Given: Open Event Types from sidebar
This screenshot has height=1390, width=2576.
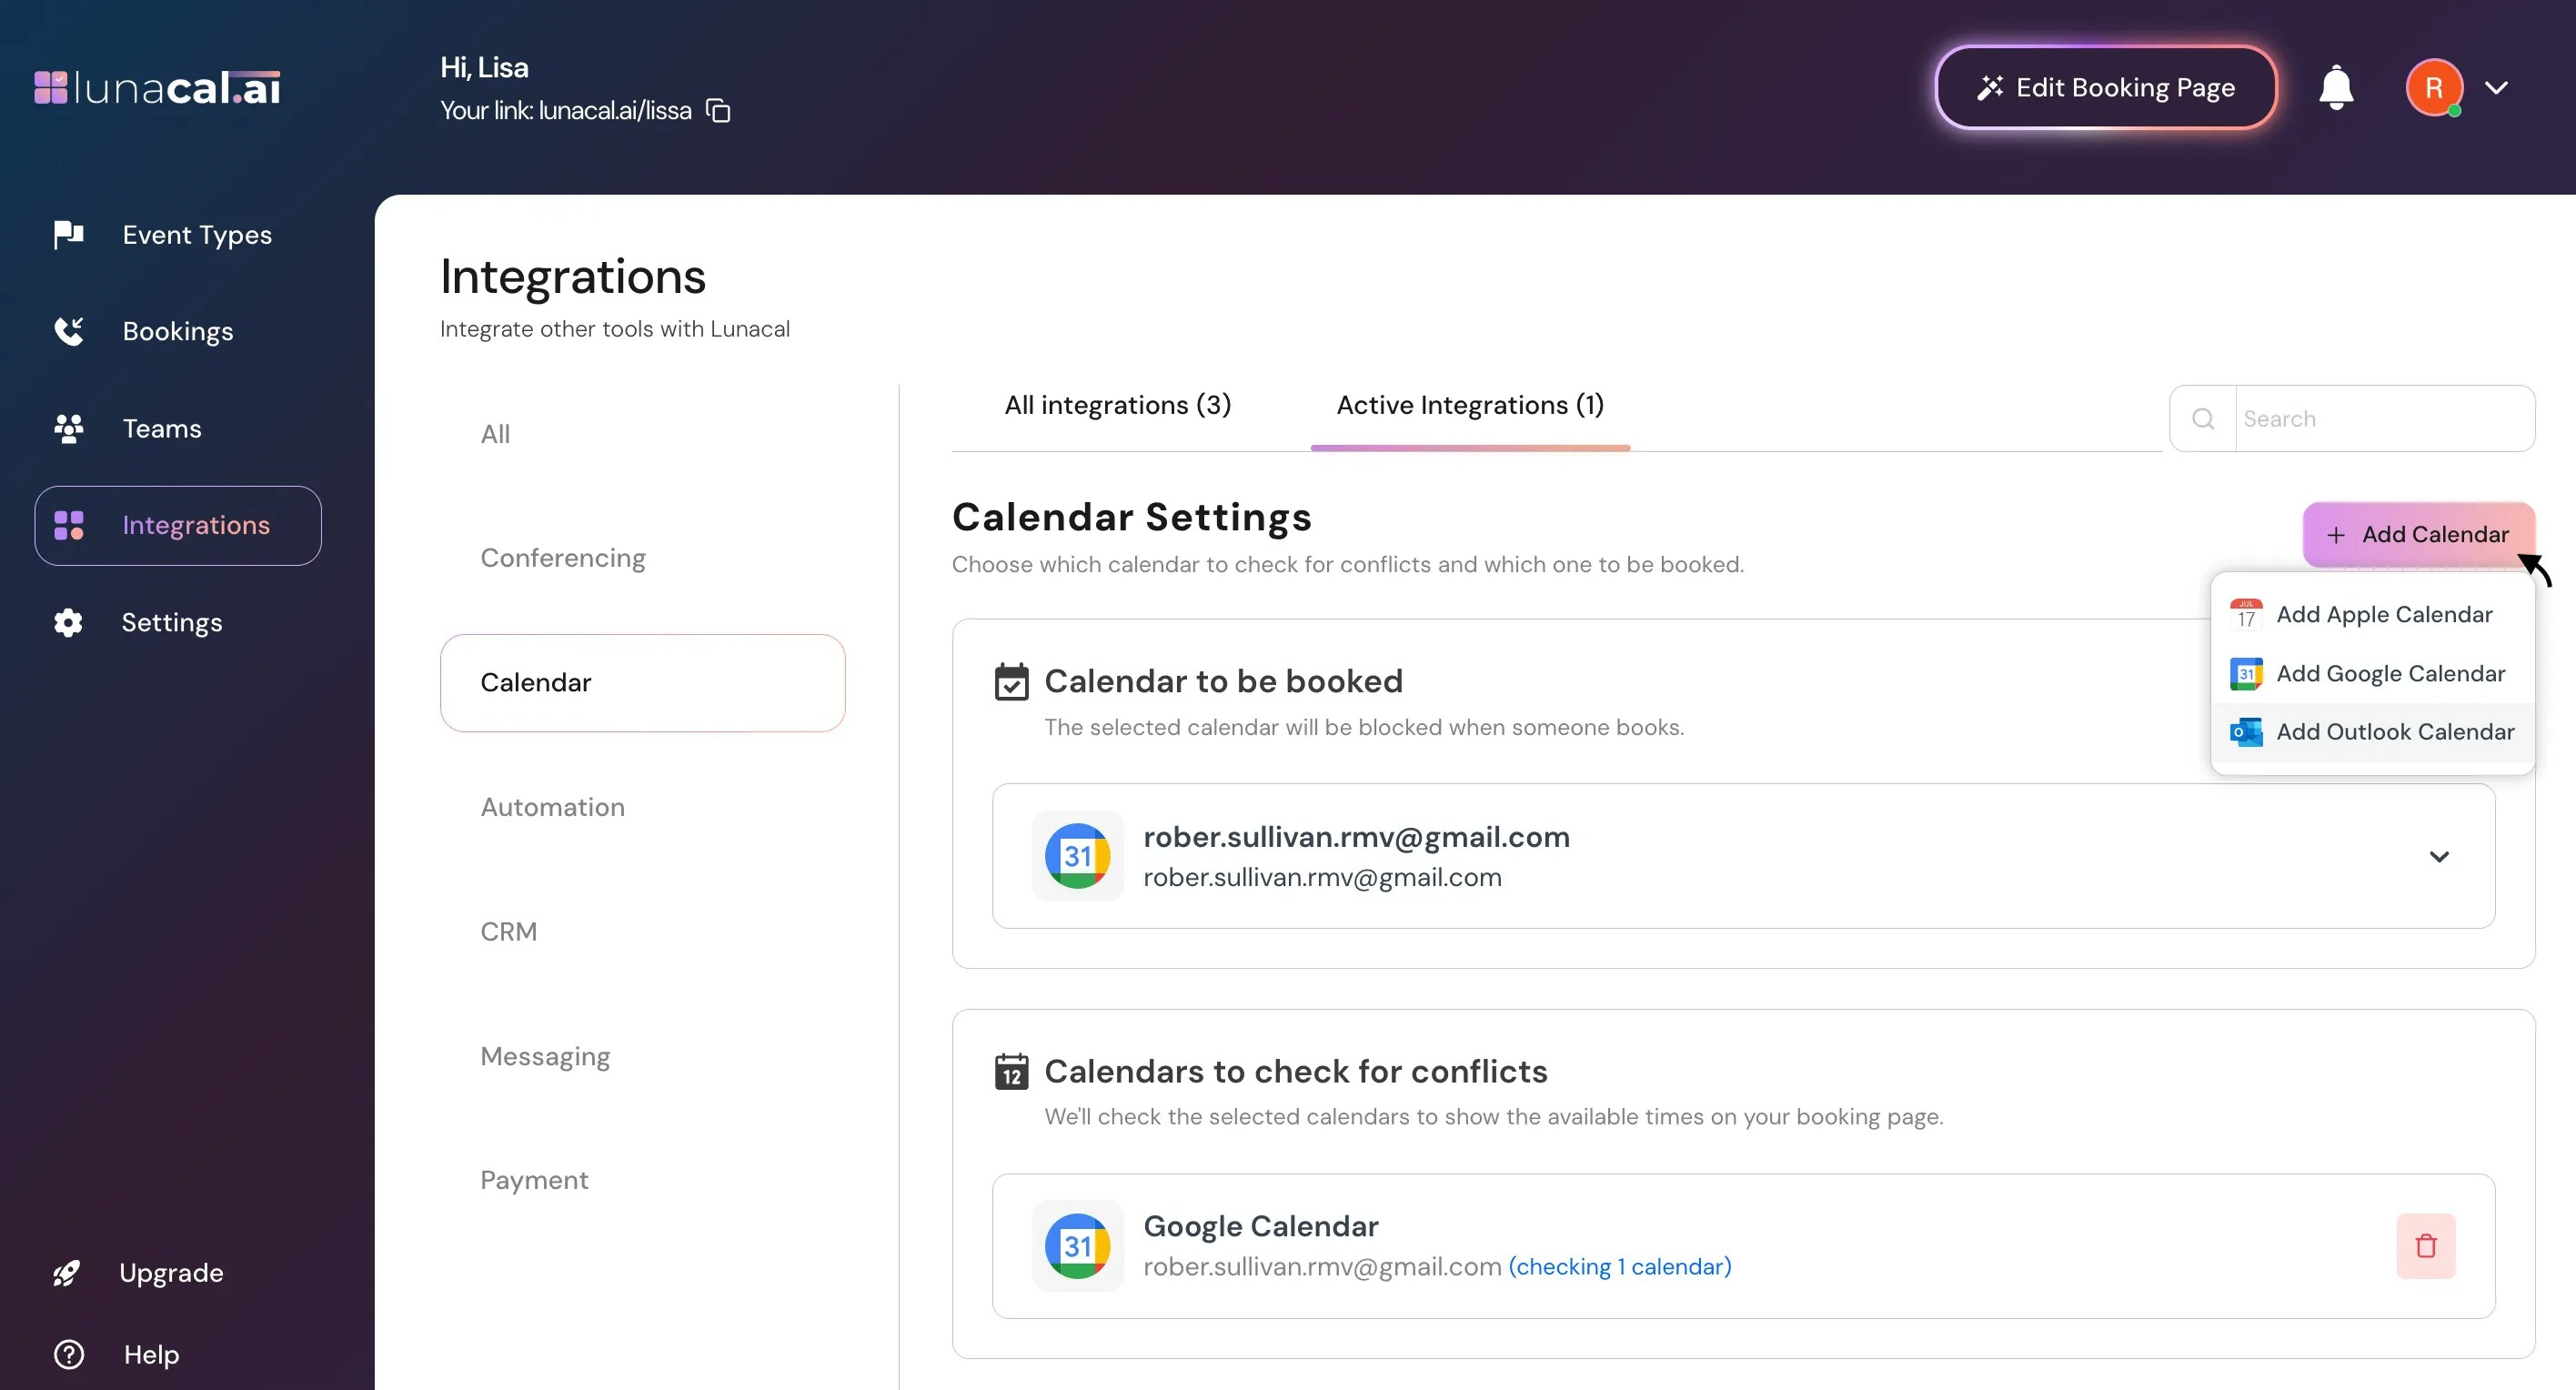Looking at the screenshot, I should point(196,234).
